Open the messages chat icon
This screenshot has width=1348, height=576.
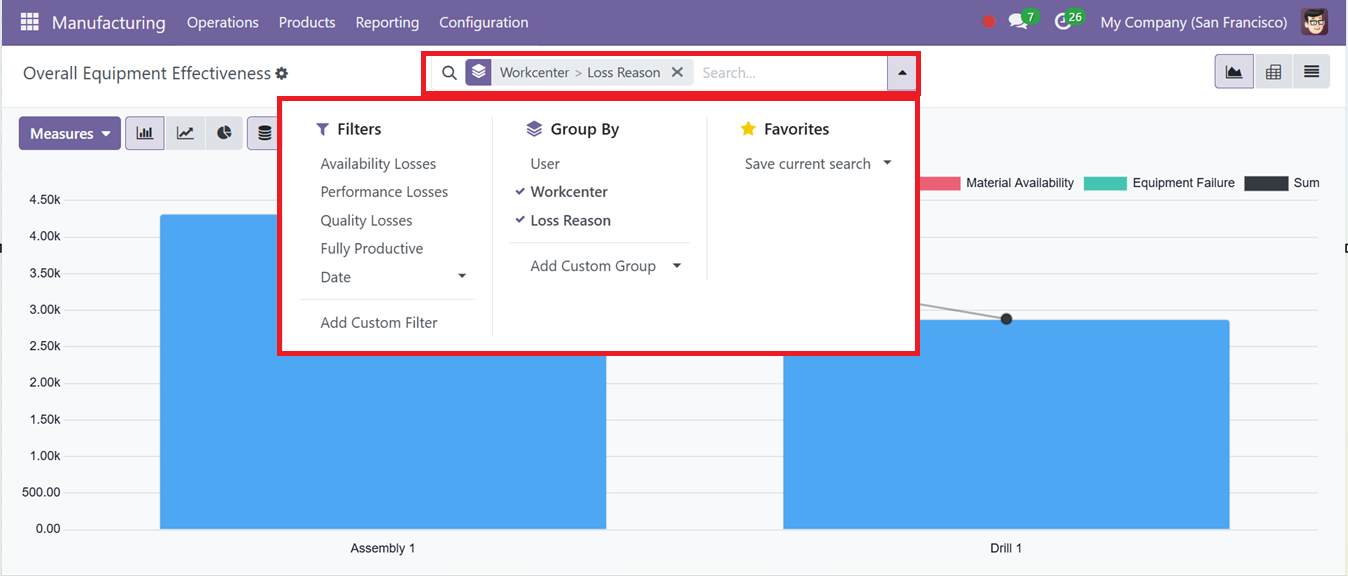point(1018,22)
